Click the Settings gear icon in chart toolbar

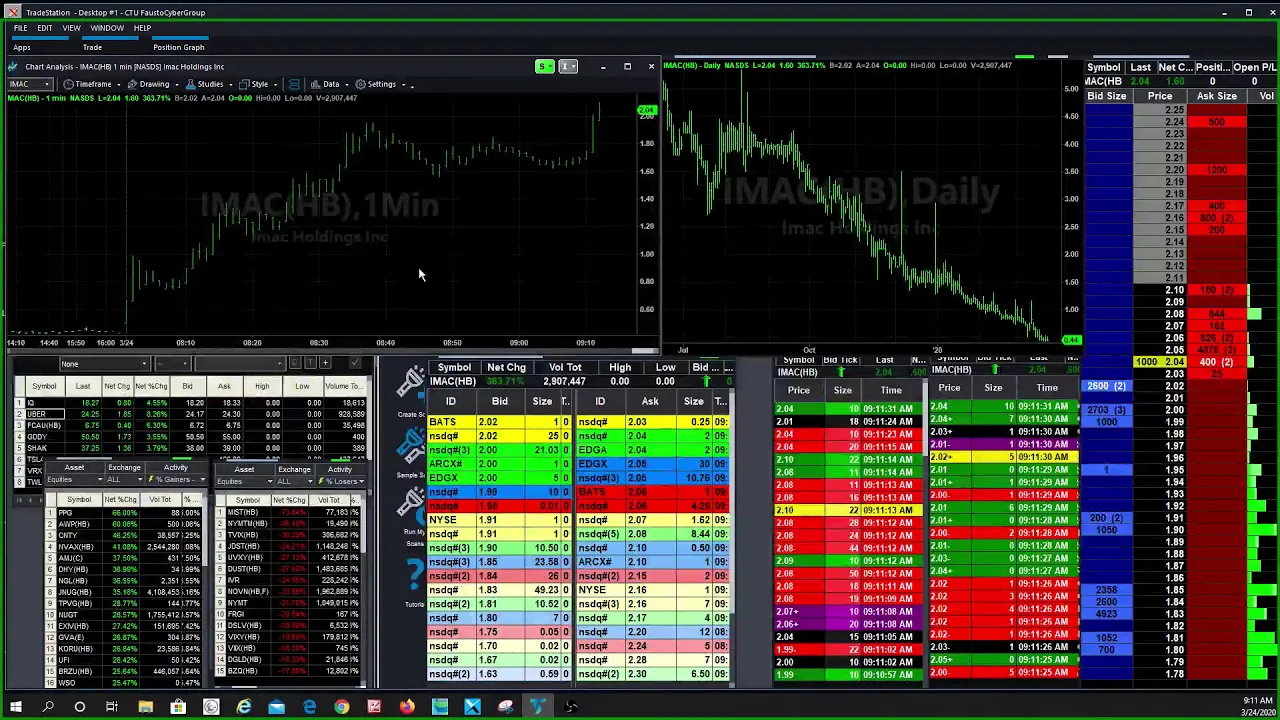click(360, 84)
